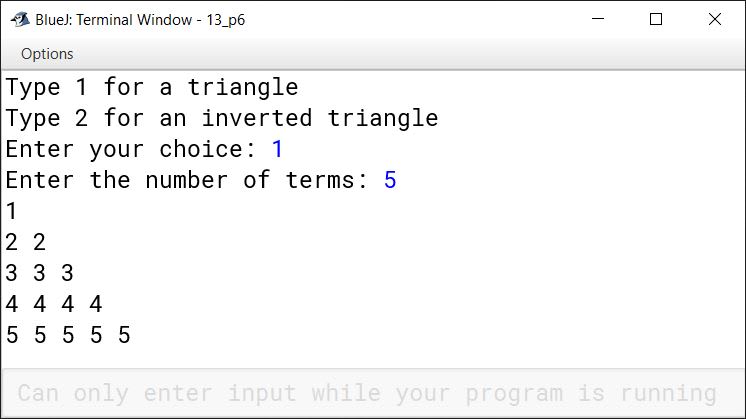Image resolution: width=746 pixels, height=419 pixels.
Task: Click the BlueJ bird icon in title bar
Action: tap(20, 19)
